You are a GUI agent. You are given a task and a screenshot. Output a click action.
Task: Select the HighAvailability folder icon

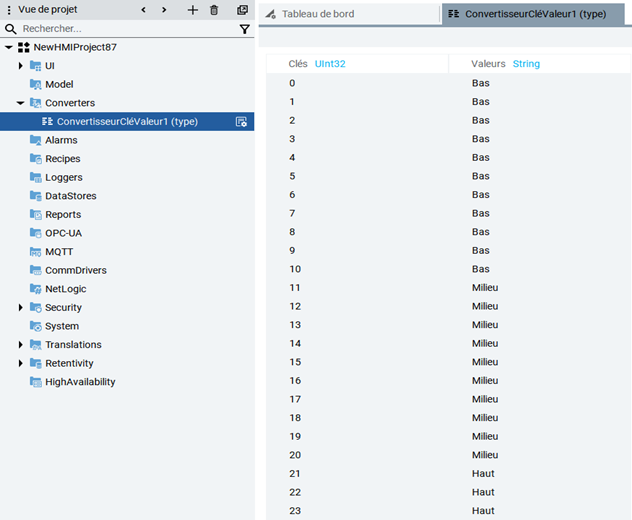(x=35, y=382)
